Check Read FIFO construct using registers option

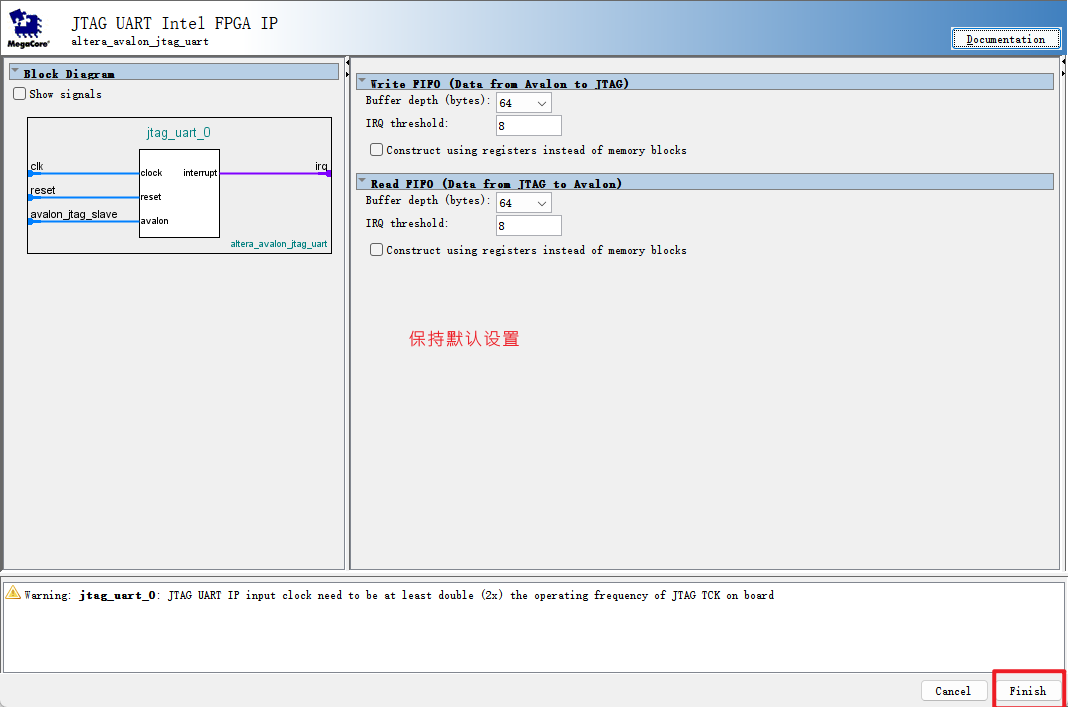click(x=376, y=250)
